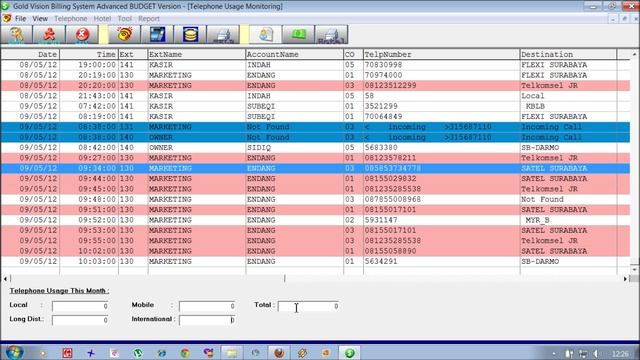
Task: Click the 10:02:00 row number 08155058890
Action: point(315,251)
